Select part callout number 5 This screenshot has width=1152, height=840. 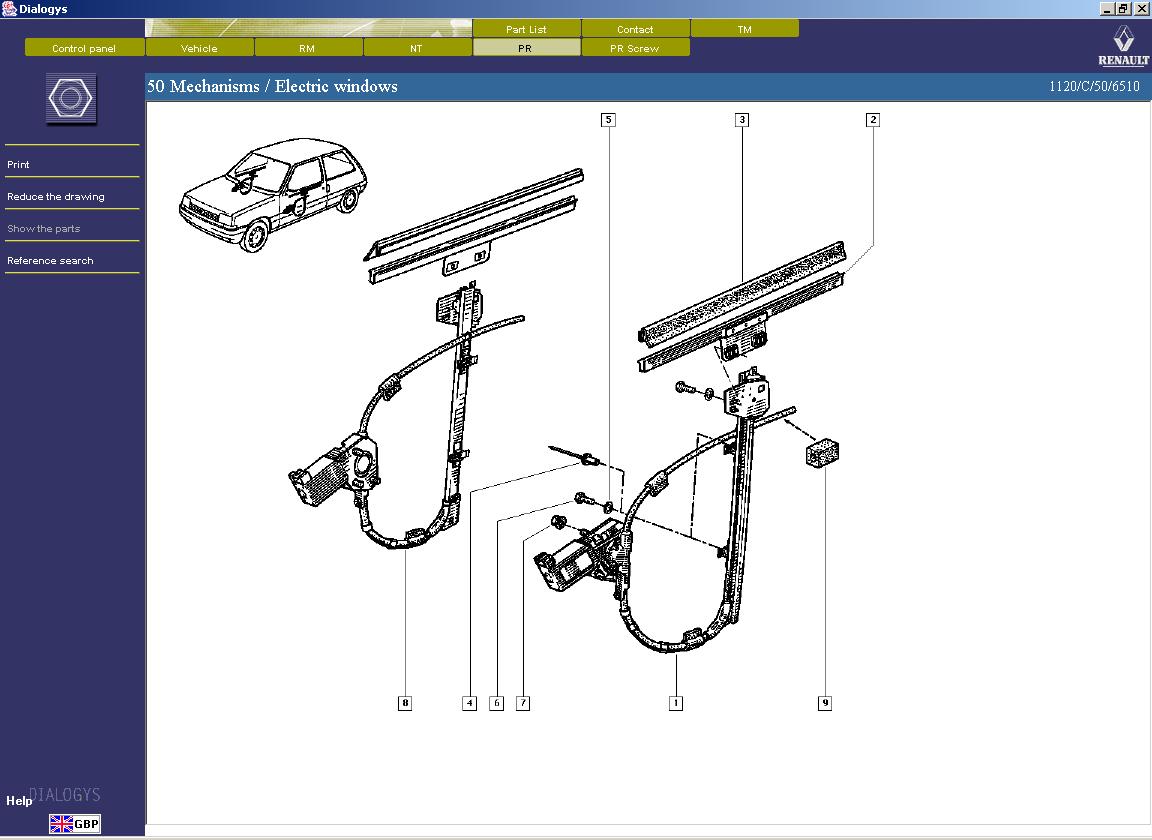click(608, 120)
